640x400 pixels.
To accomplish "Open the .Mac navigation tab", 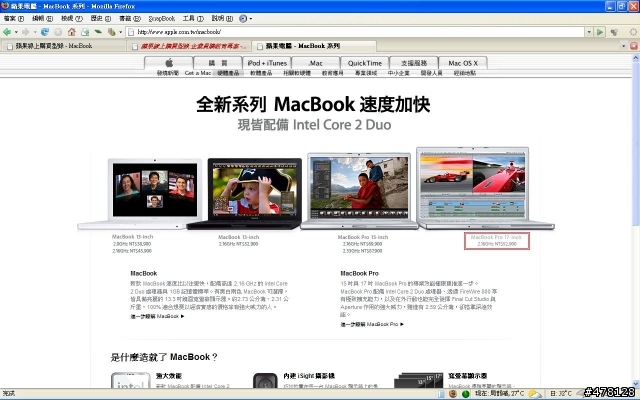I will 316,63.
